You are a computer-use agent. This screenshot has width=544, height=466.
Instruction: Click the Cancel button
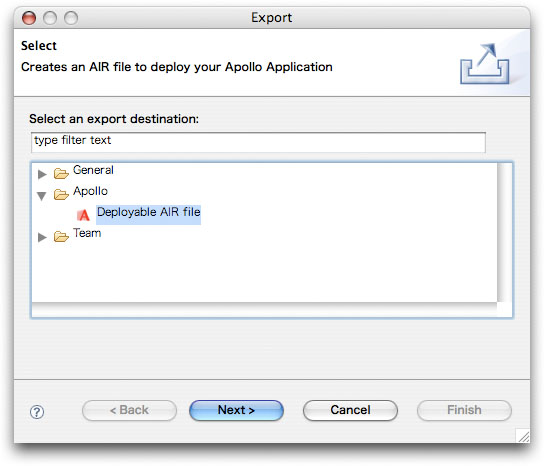pyautogui.click(x=350, y=410)
